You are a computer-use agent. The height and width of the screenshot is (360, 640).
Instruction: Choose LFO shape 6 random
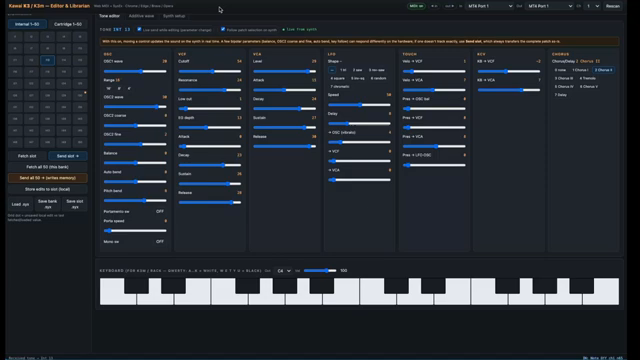378,78
